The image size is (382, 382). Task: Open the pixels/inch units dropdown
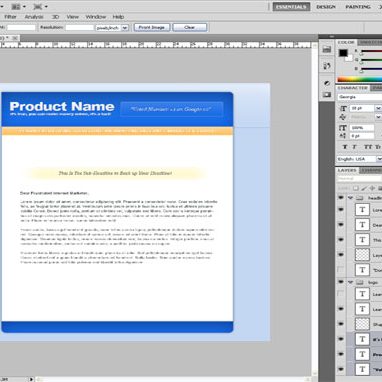112,28
